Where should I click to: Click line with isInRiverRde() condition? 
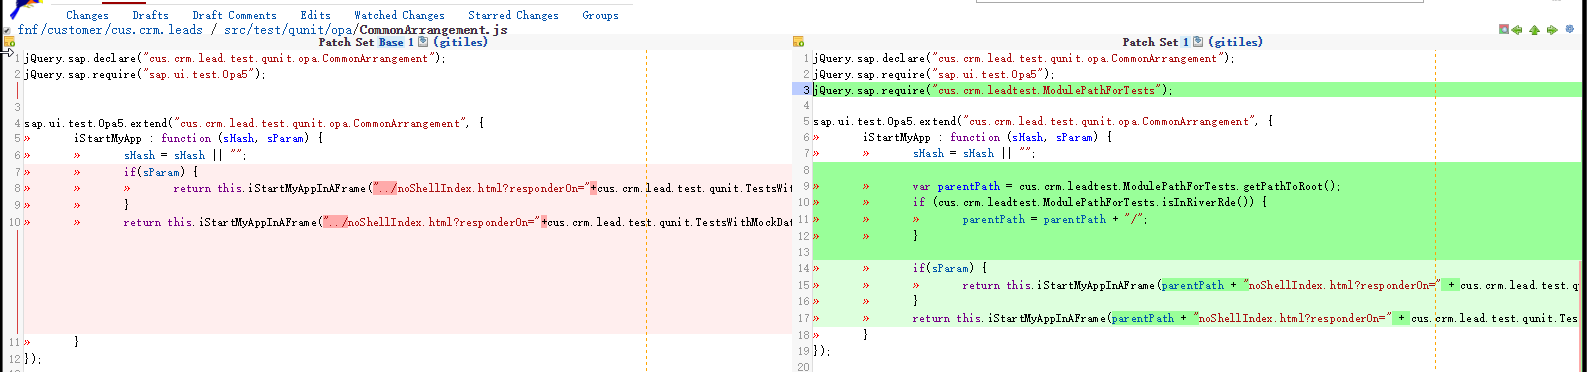1090,202
